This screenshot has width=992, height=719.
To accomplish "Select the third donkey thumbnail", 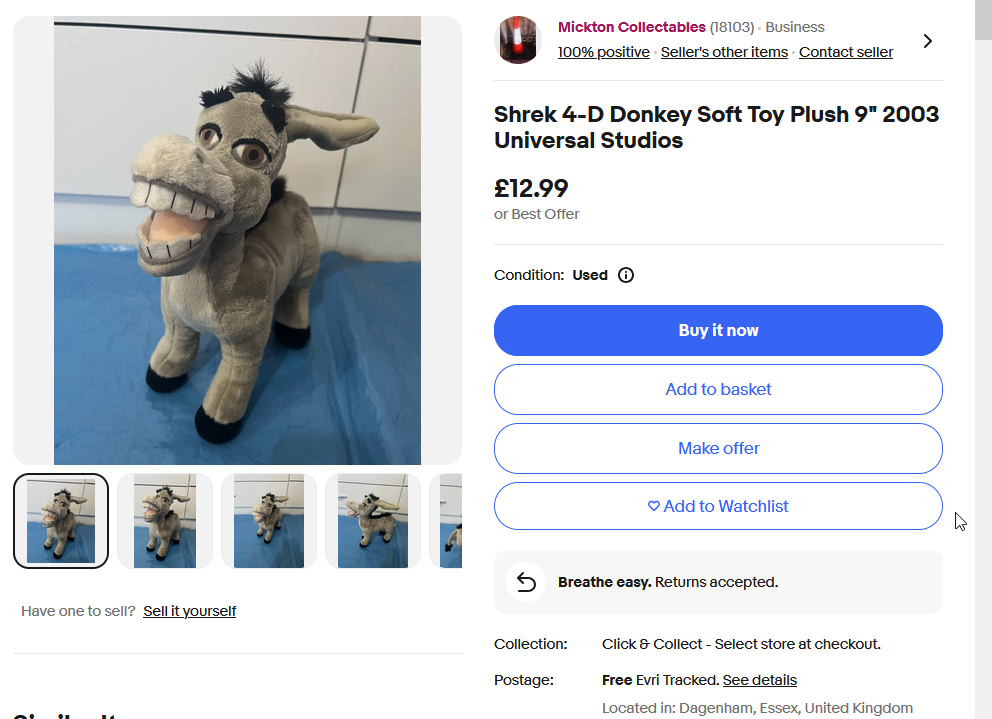I will click(269, 521).
